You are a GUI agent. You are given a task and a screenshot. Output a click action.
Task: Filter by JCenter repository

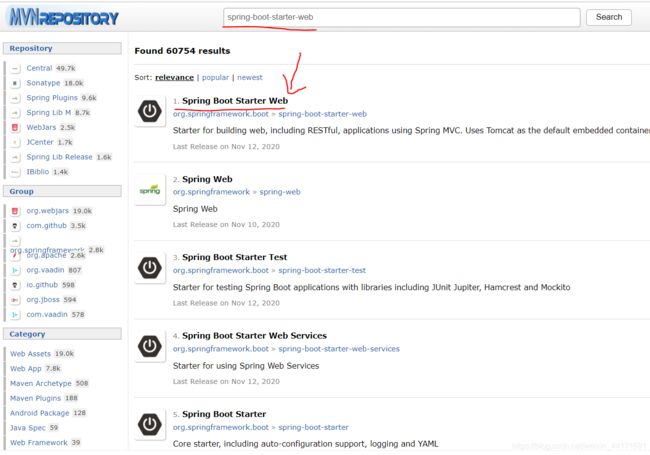[x=40, y=142]
